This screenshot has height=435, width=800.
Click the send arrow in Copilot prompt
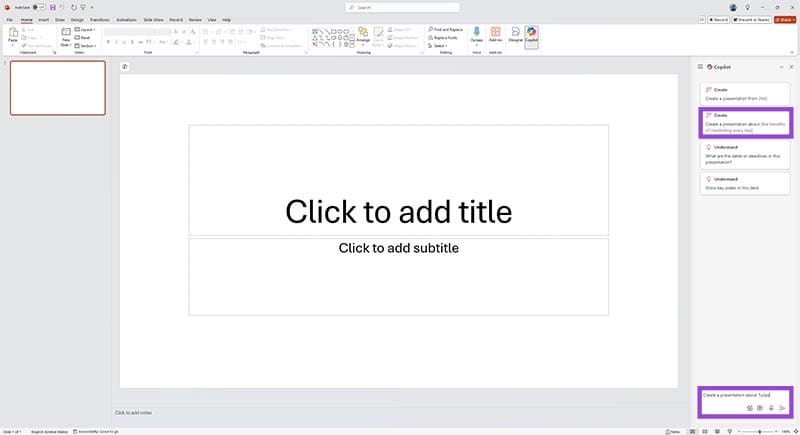[782, 408]
